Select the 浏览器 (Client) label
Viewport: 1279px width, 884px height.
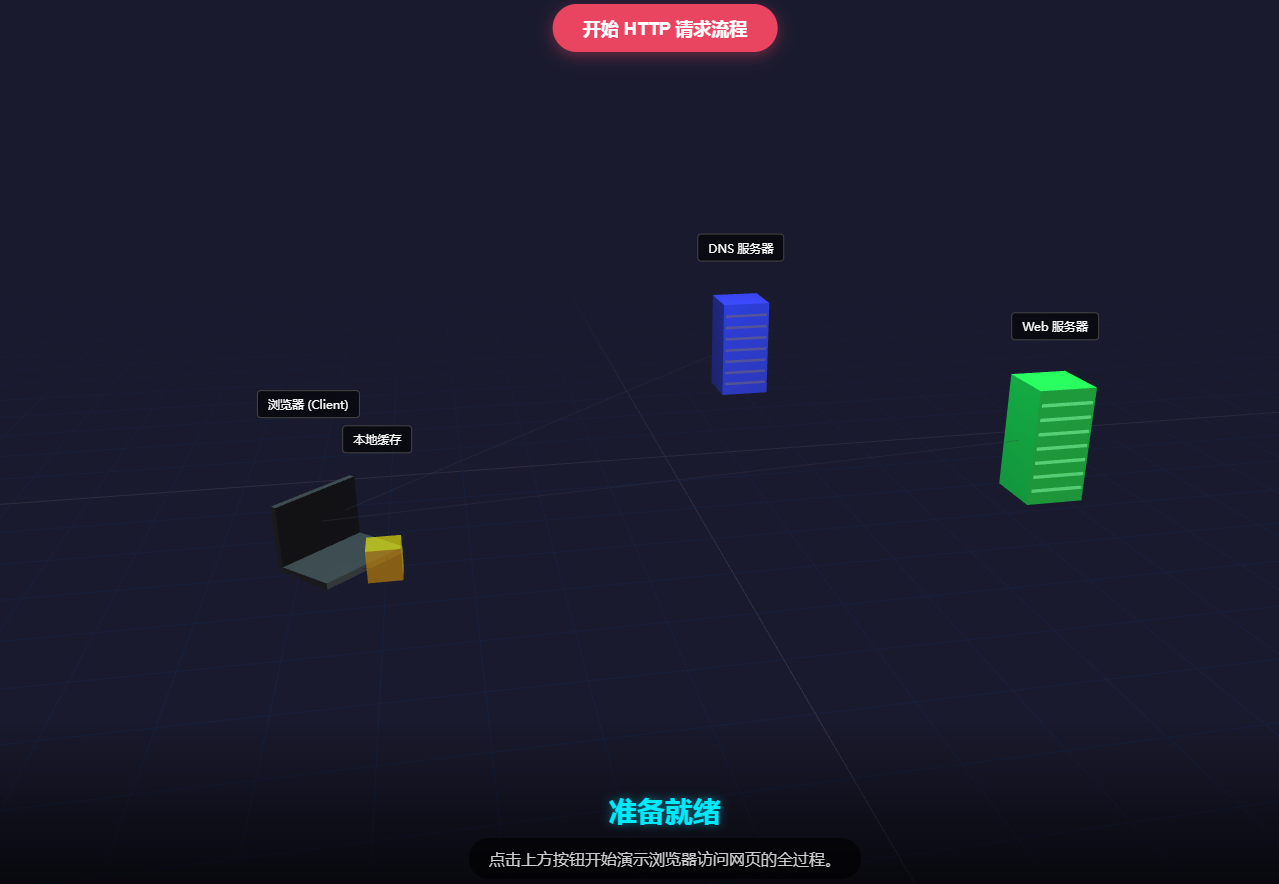click(308, 404)
